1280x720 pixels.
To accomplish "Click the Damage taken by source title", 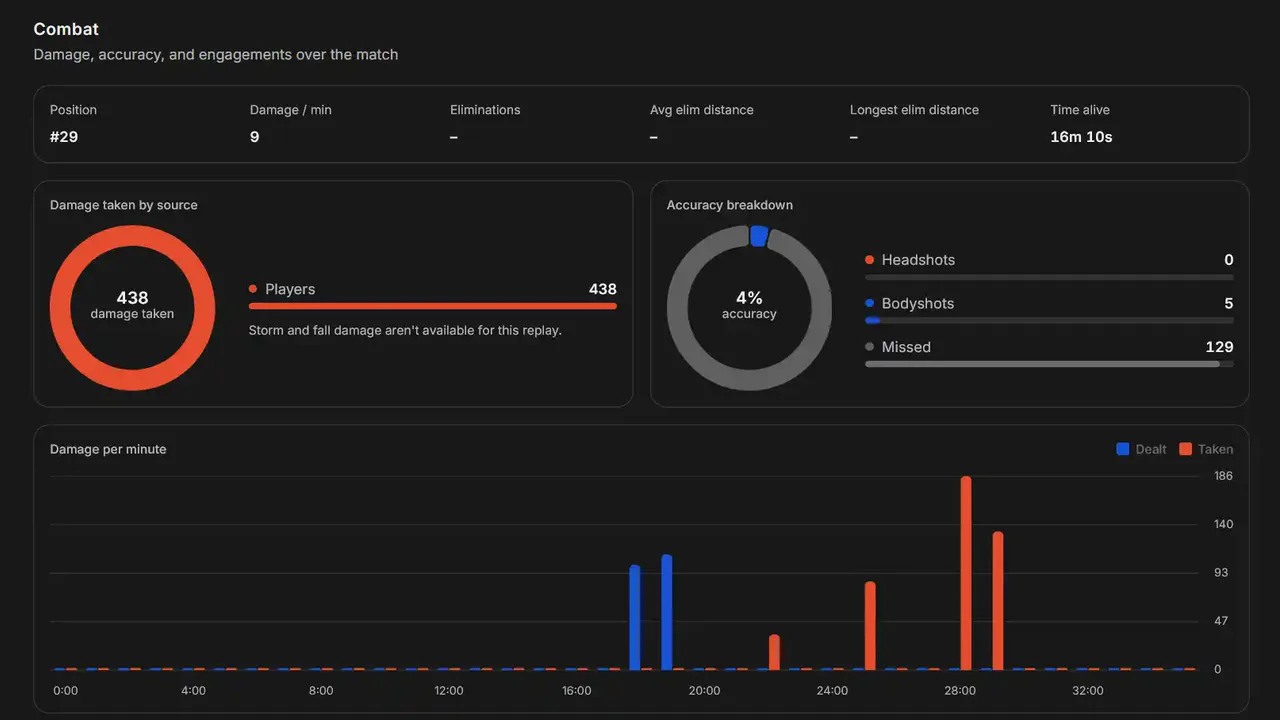I will [x=124, y=205].
